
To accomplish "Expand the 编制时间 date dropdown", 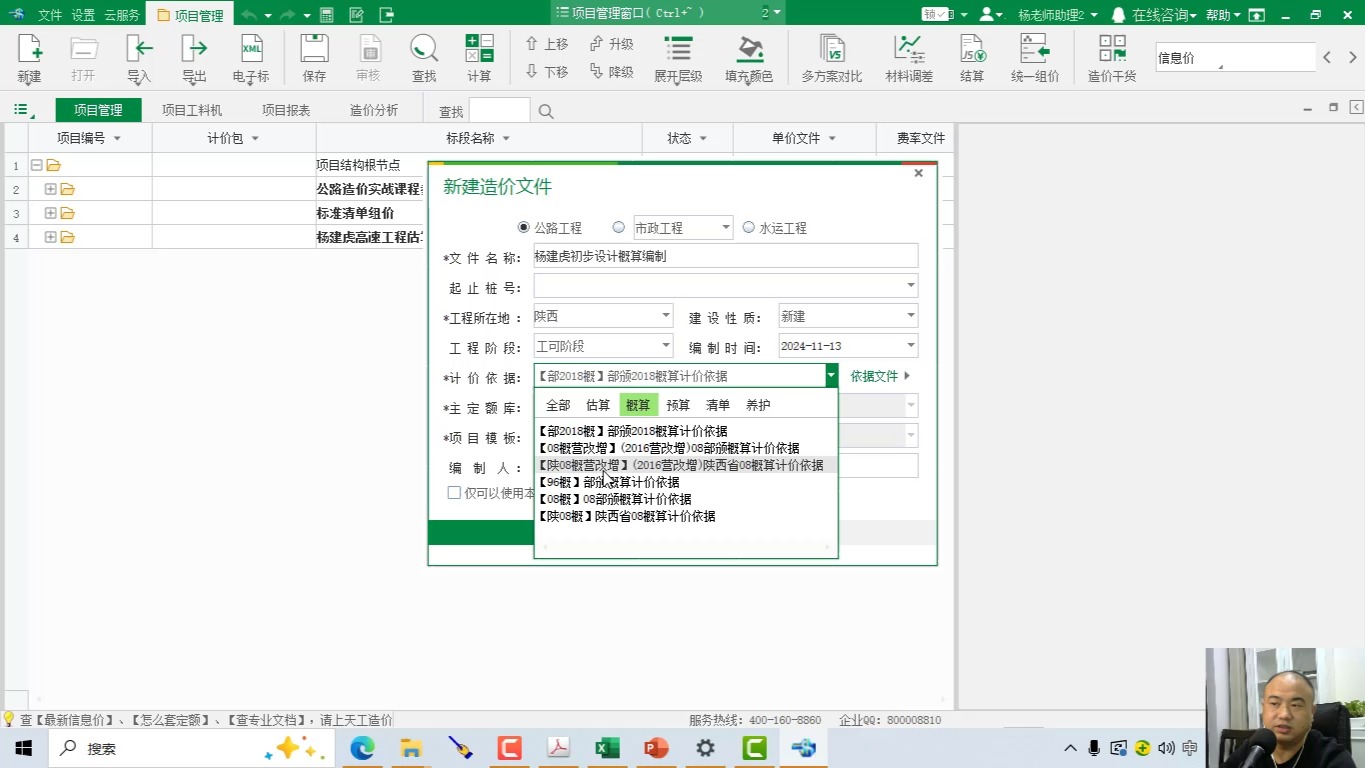I will click(x=910, y=345).
